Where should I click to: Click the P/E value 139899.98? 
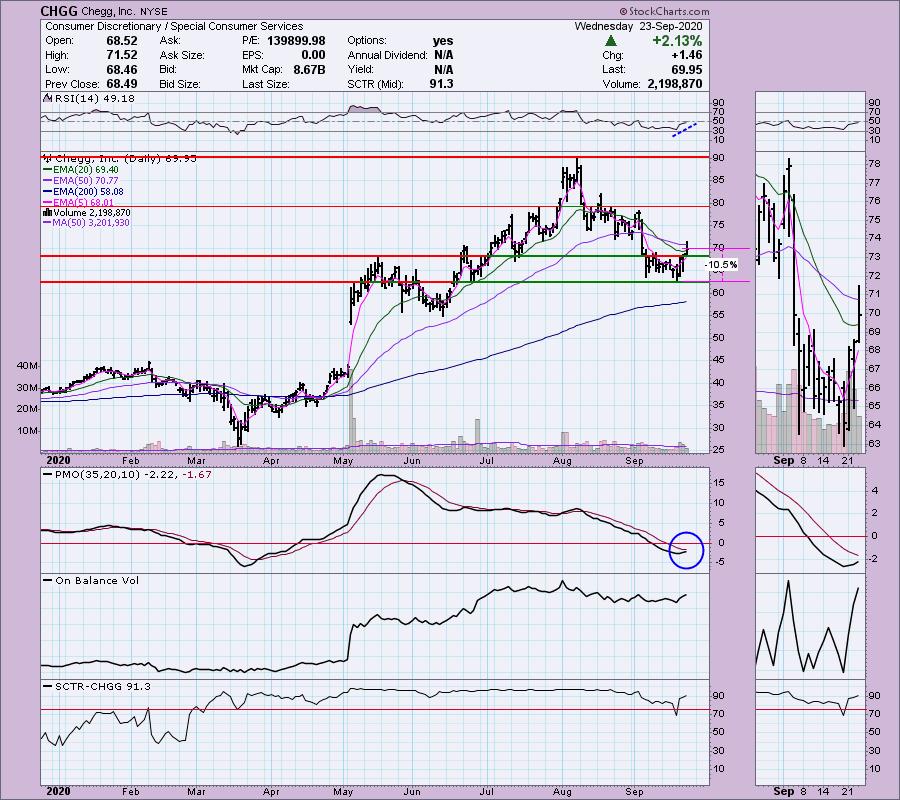coord(297,41)
